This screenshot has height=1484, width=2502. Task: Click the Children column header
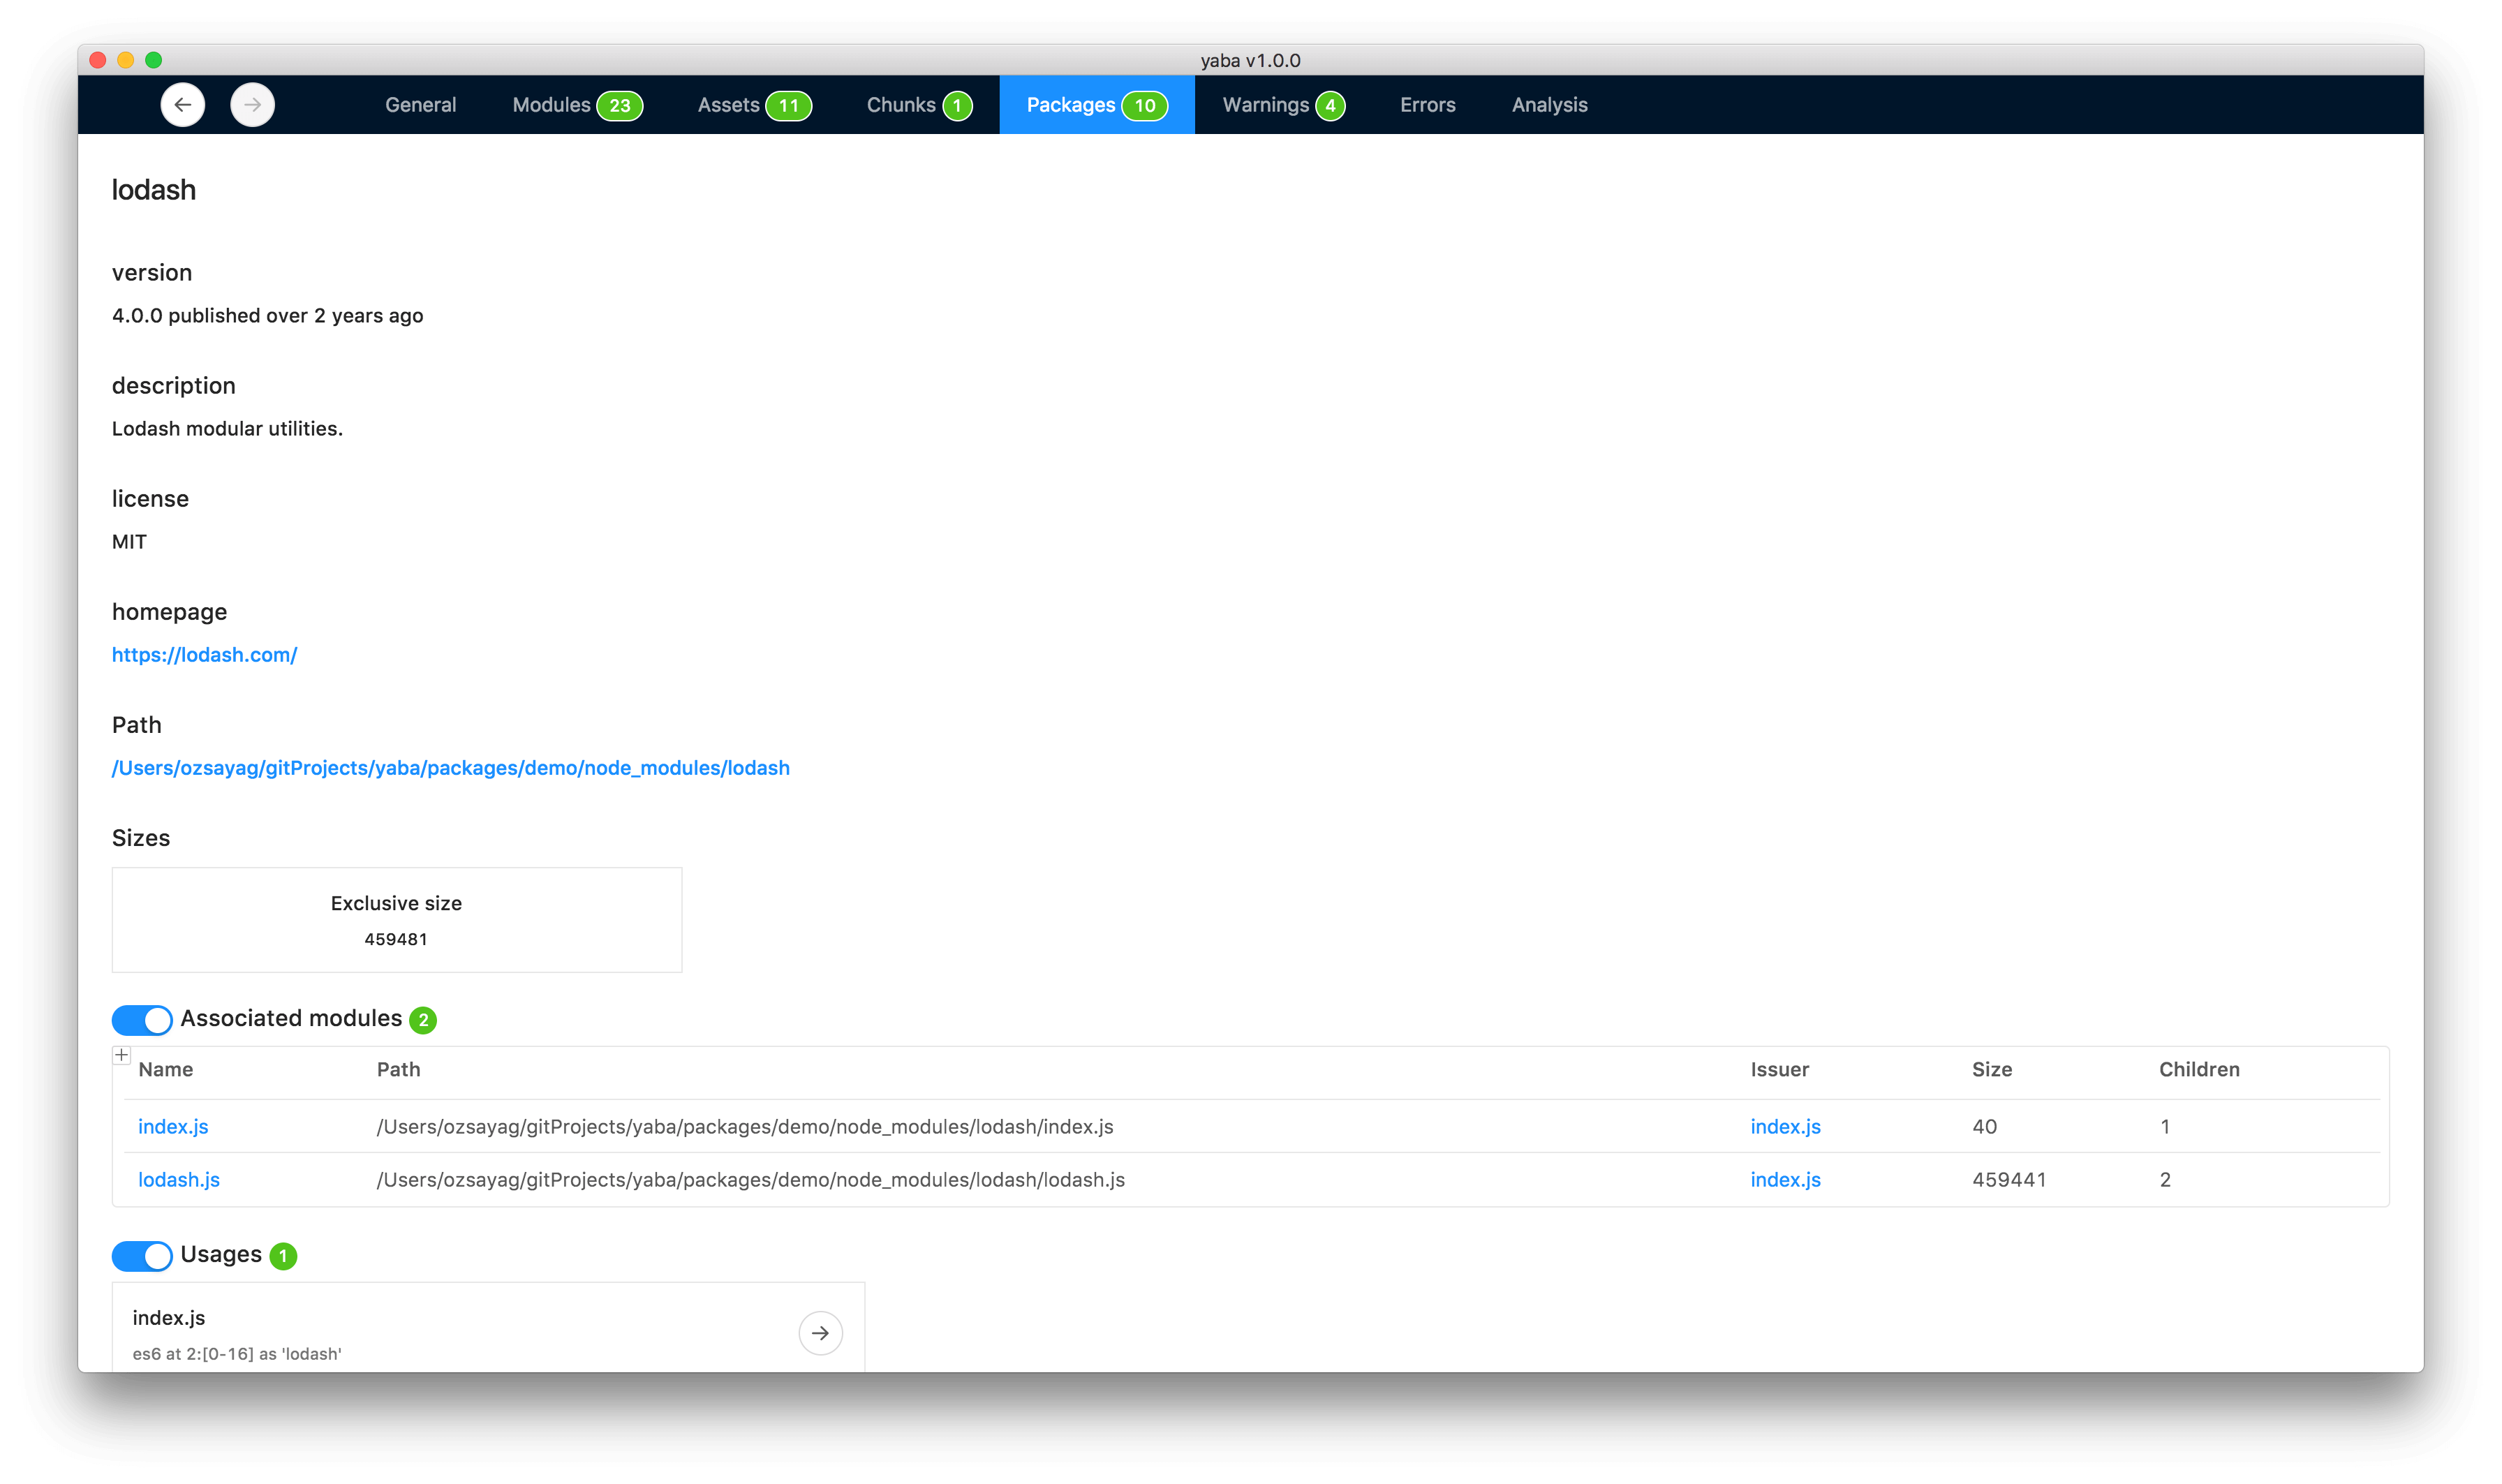pyautogui.click(x=2199, y=1070)
